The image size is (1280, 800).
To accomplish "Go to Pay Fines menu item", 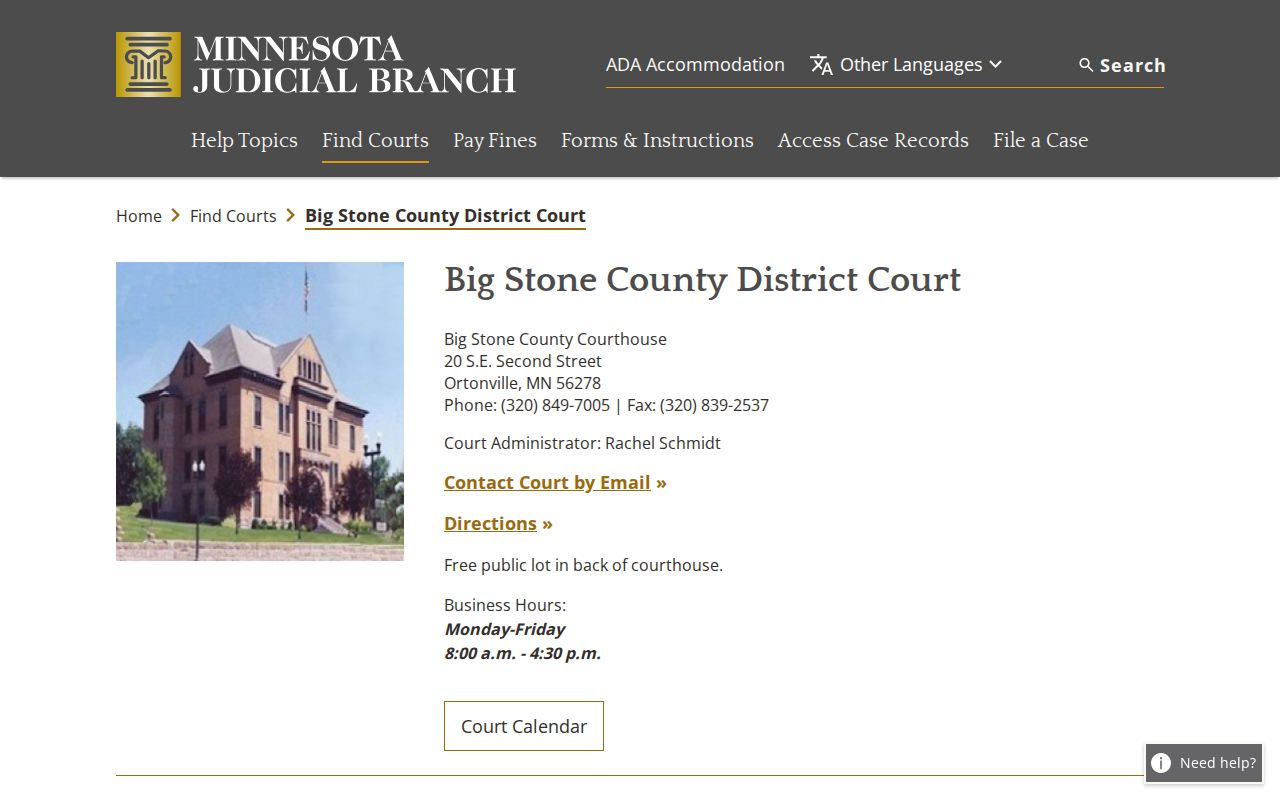I will (495, 140).
